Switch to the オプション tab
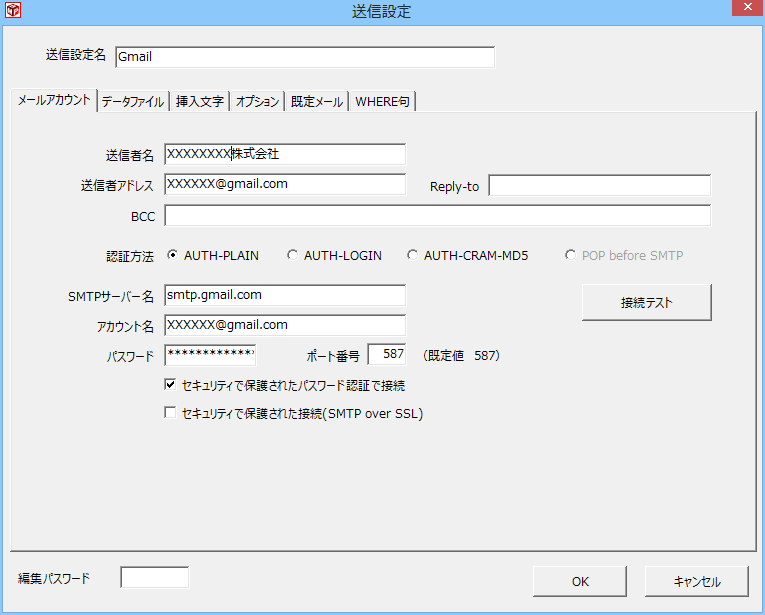Screen dimensions: 765x615 click(257, 101)
